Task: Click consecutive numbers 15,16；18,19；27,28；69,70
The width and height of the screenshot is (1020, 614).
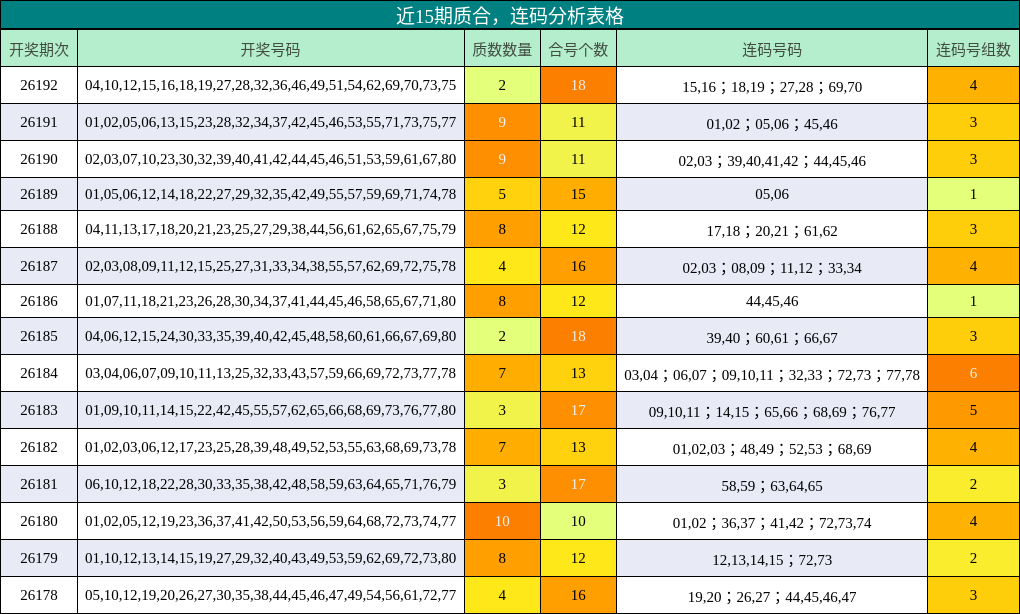Action: [772, 87]
